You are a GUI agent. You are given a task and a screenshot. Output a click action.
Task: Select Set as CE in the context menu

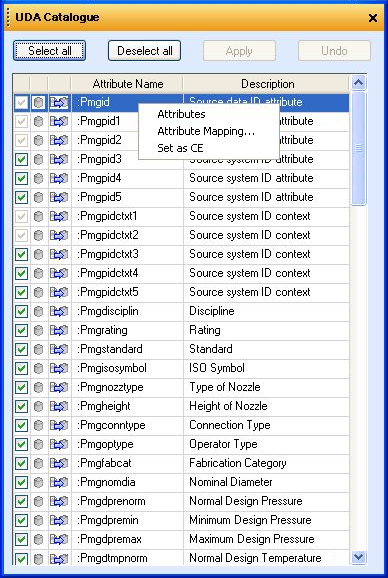pos(180,148)
